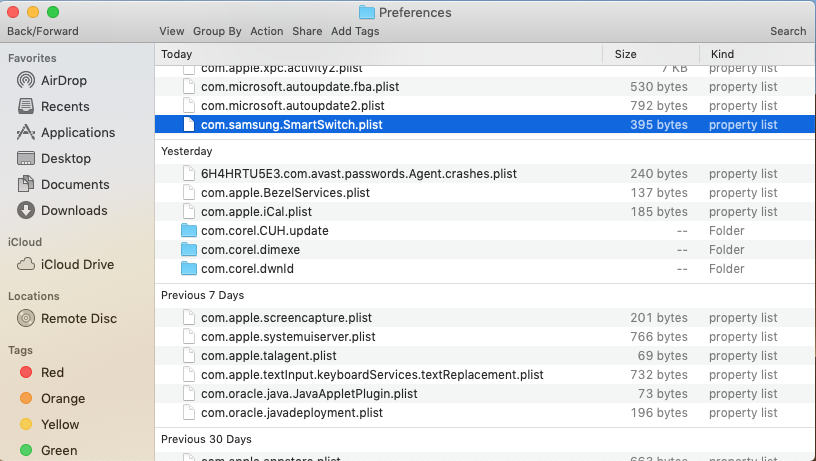Select the Desktop sidebar icon
The height and width of the screenshot is (461, 816).
click(x=25, y=158)
